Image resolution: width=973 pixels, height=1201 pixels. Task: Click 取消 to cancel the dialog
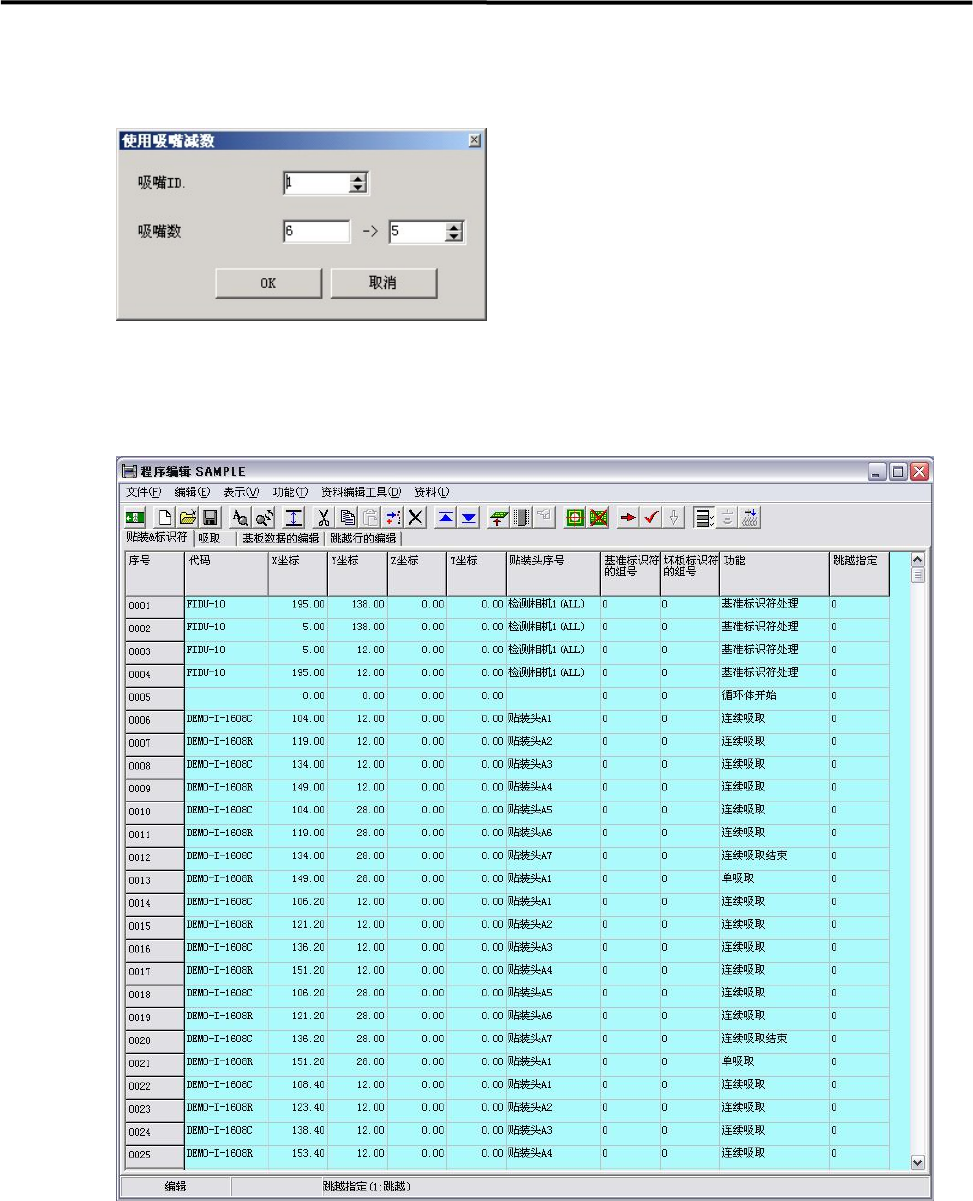click(x=384, y=283)
